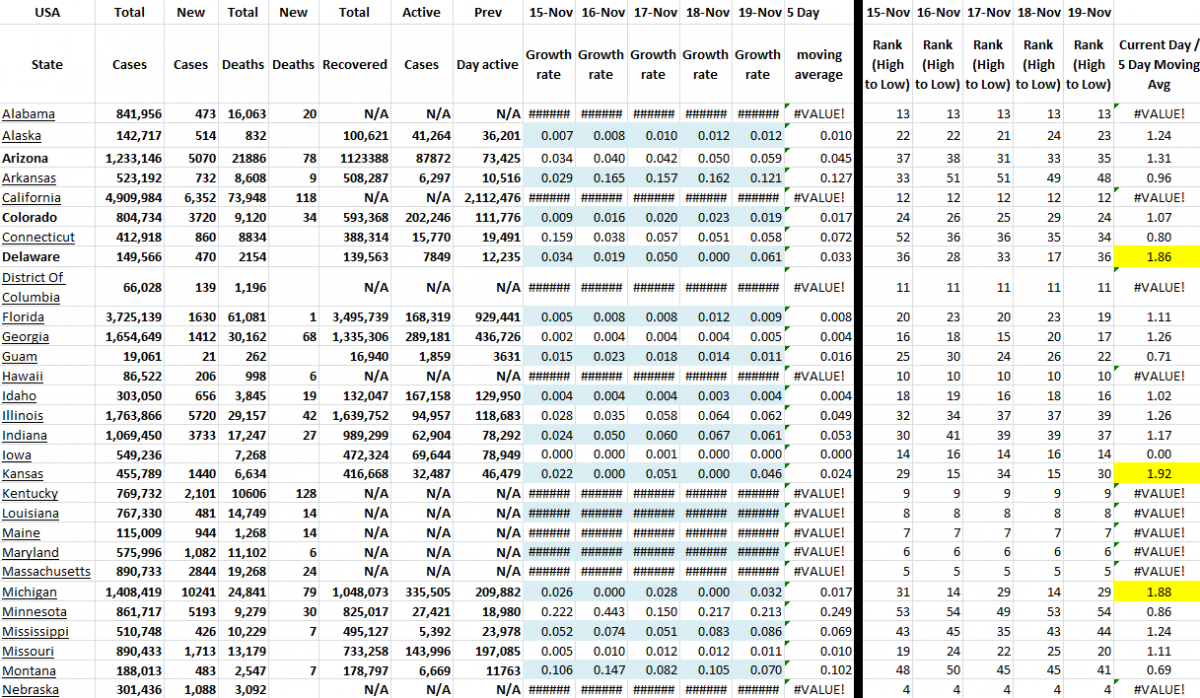Select Michigan's highlighted 1.88 moving average cell
This screenshot has height=698, width=1200.
pyautogui.click(x=1160, y=592)
